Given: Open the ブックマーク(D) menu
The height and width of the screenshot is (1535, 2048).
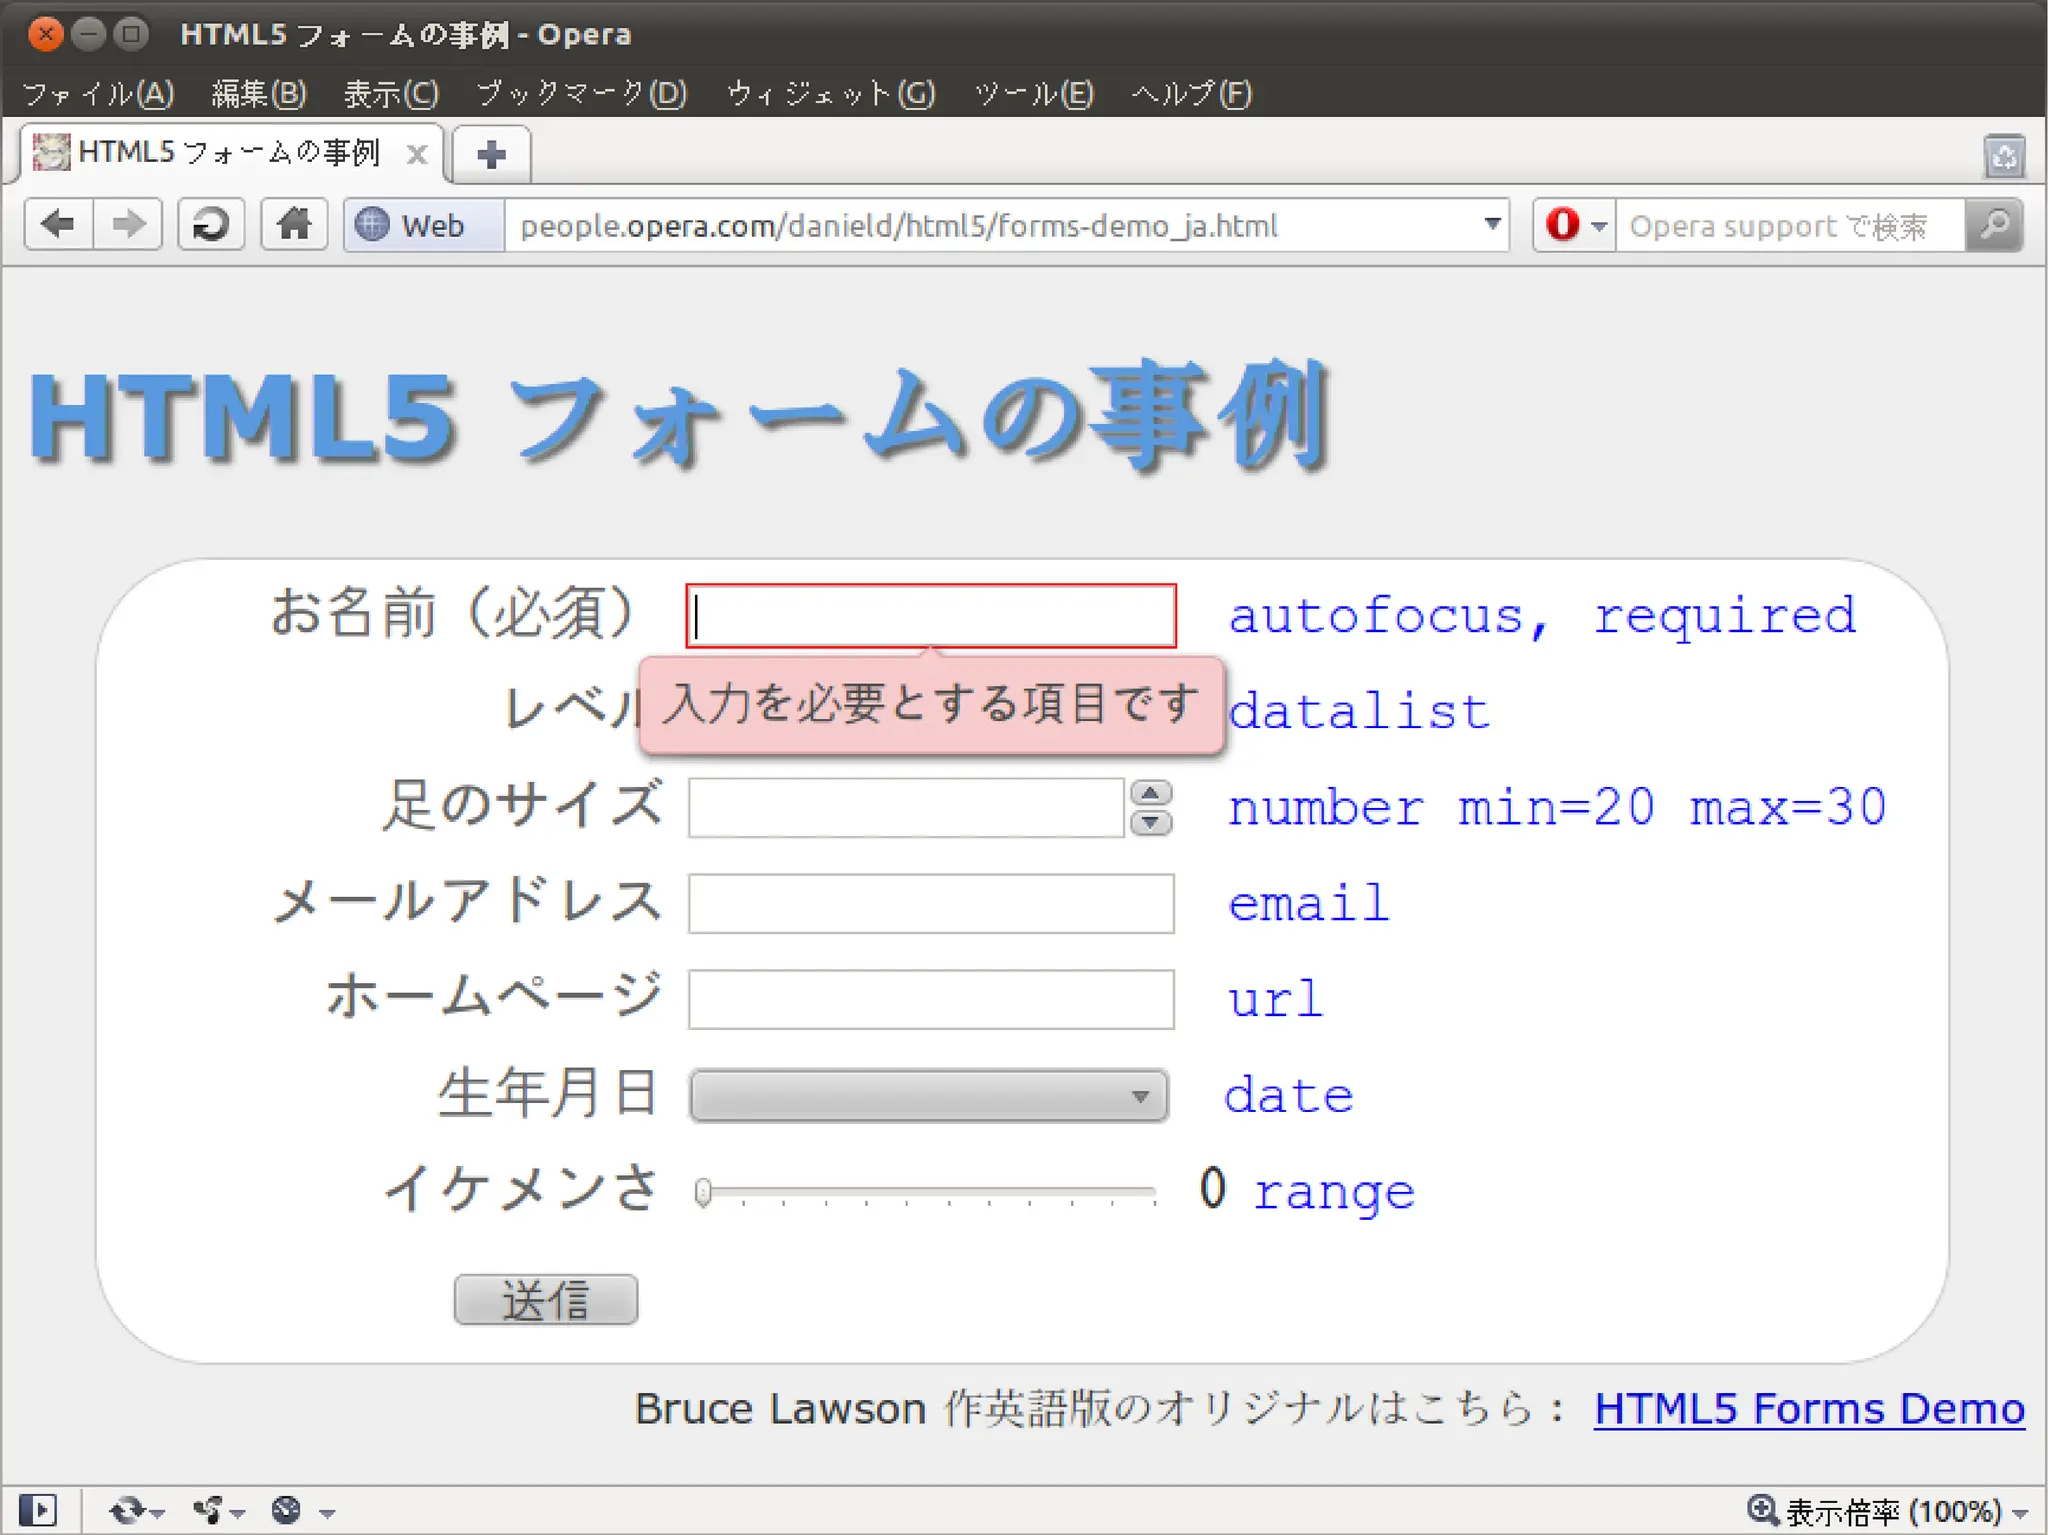Looking at the screenshot, I should point(581,94).
